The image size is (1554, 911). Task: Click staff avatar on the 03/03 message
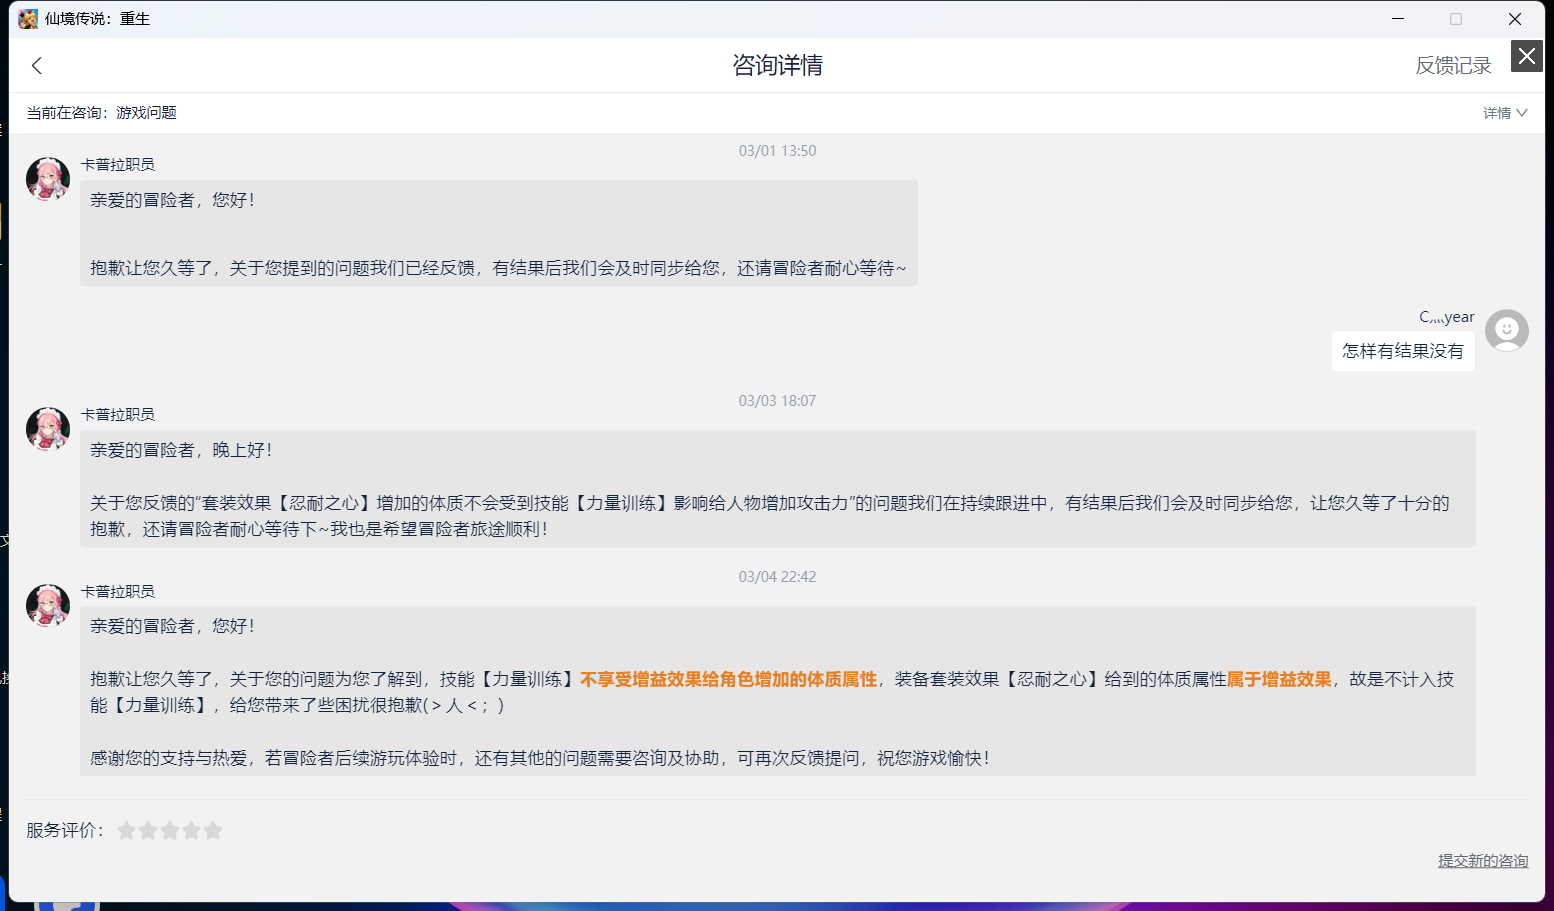pyautogui.click(x=48, y=429)
